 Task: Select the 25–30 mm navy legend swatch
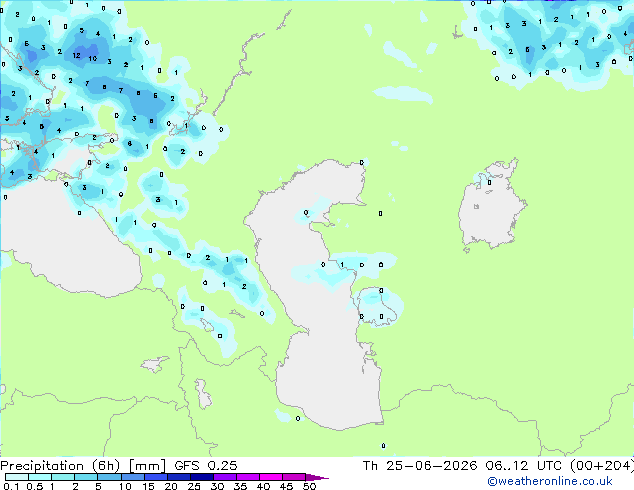click(201, 477)
